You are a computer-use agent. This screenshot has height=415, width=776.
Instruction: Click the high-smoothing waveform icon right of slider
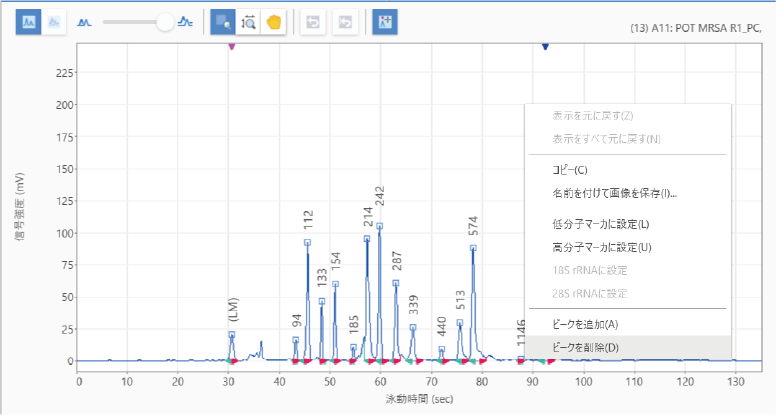[186, 22]
